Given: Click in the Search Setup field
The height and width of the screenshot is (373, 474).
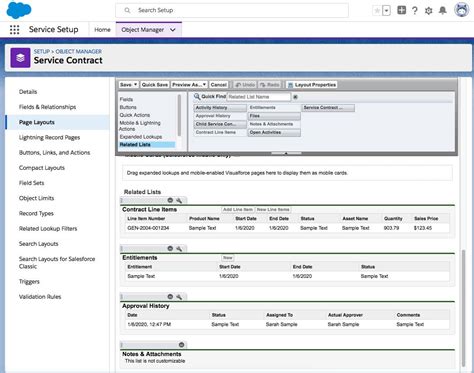Looking at the screenshot, I should tap(232, 10).
